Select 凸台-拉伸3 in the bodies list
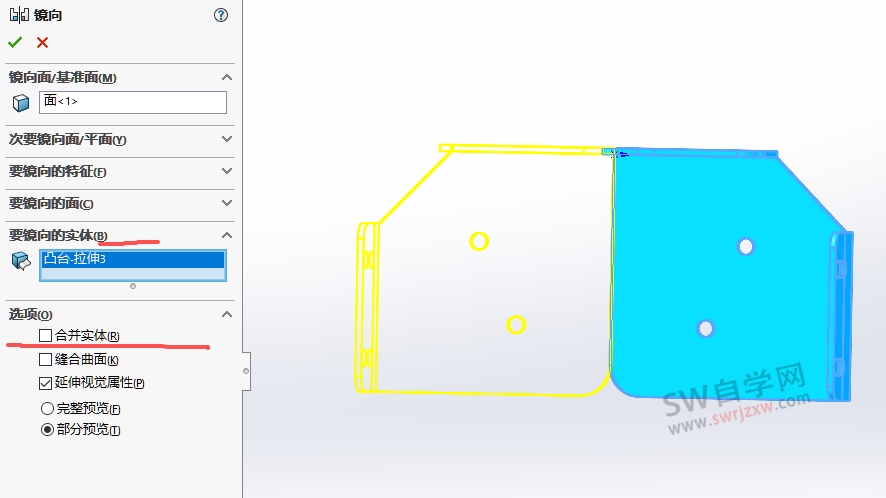886x498 pixels. [x=133, y=259]
